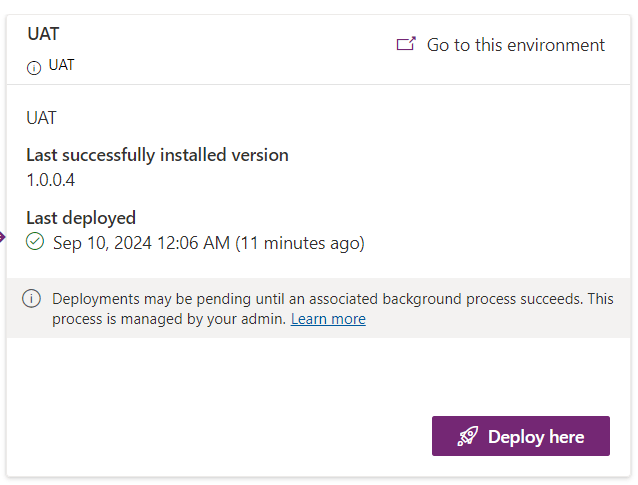Click the UAT description text in card body
Viewport: 638px width, 485px height.
tap(41, 118)
